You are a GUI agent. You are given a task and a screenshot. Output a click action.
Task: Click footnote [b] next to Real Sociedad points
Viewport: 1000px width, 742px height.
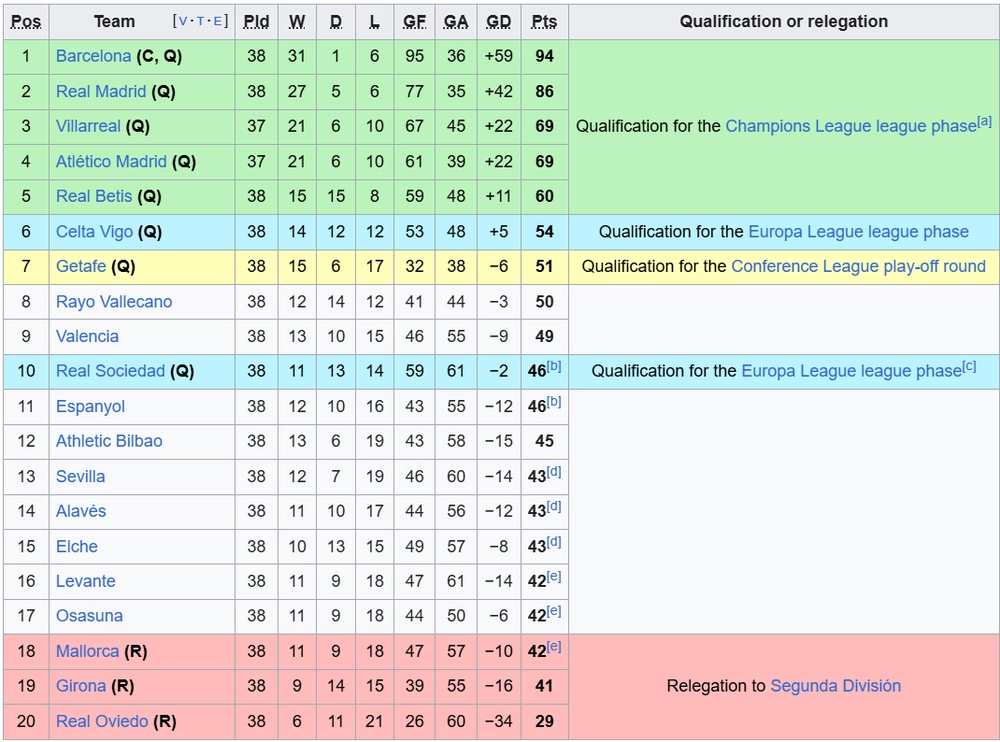pos(554,366)
